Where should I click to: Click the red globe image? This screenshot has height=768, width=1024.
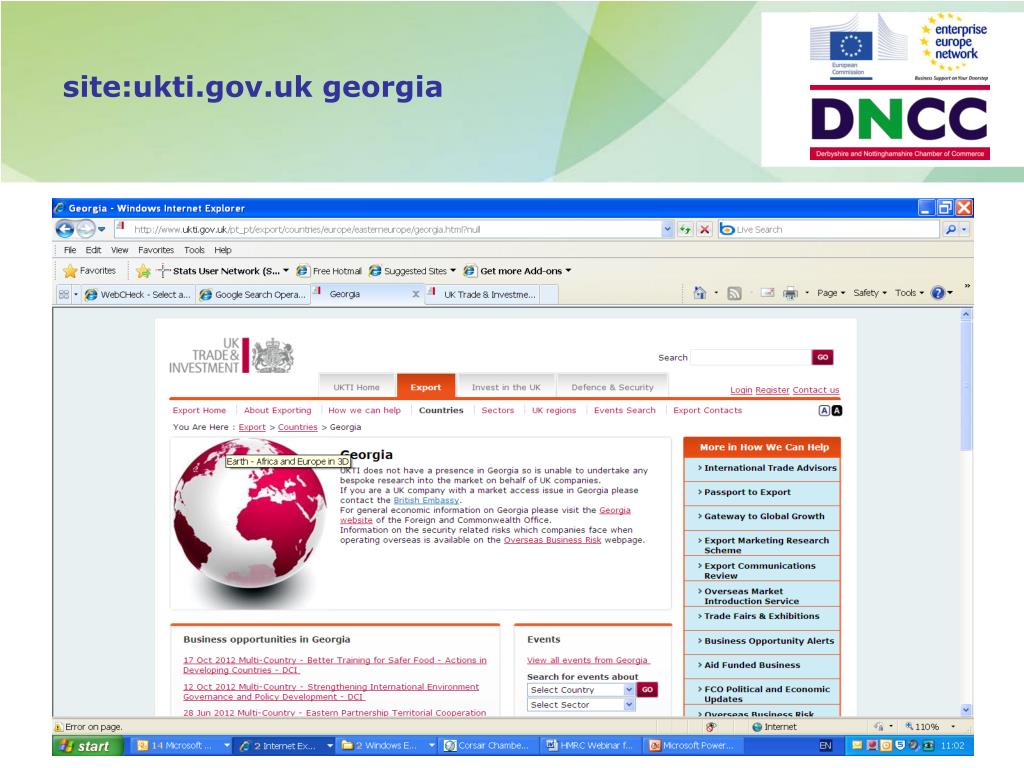point(249,513)
